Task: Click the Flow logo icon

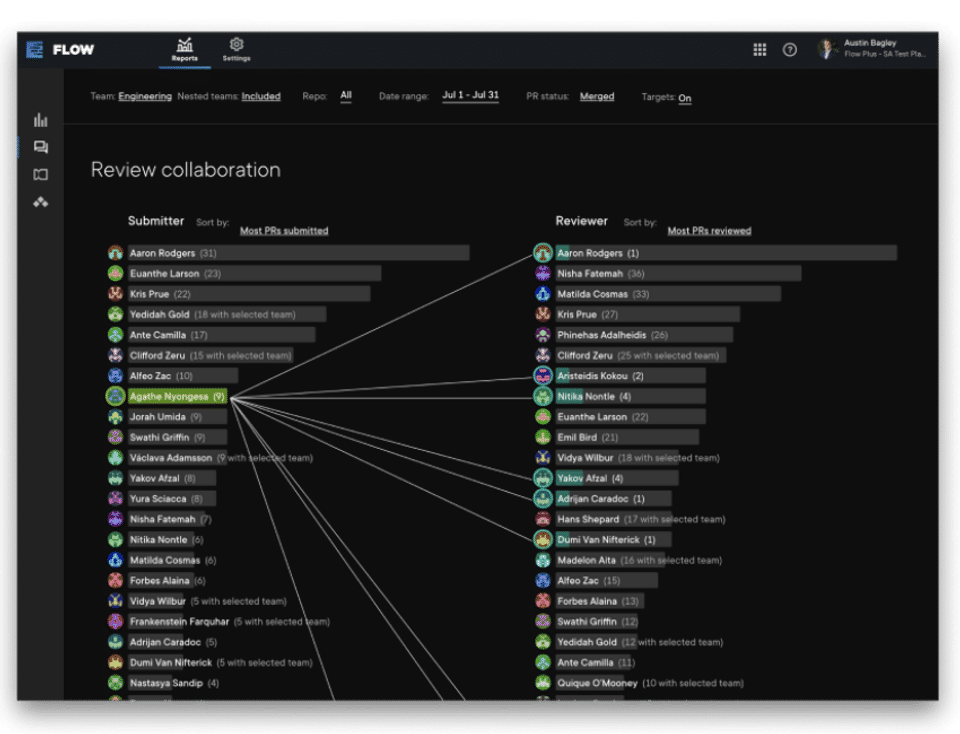Action: pyautogui.click(x=35, y=50)
